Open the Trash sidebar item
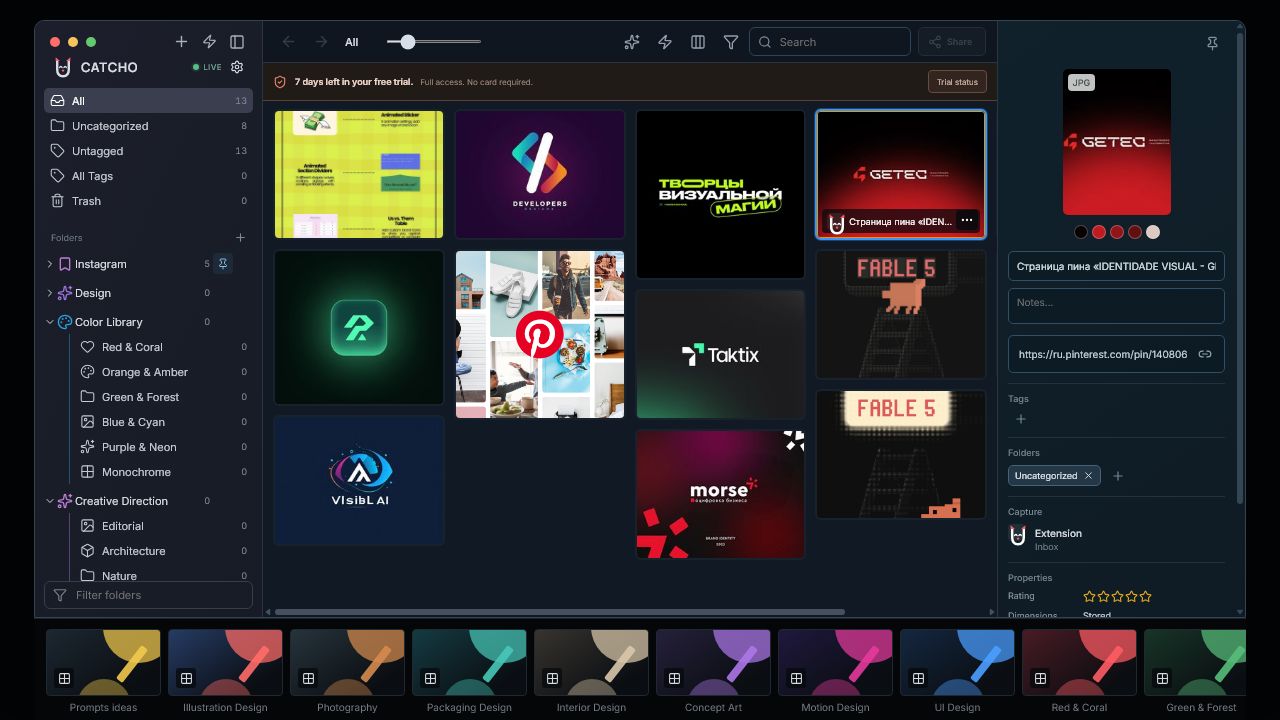The width and height of the screenshot is (1280, 720). (x=148, y=201)
